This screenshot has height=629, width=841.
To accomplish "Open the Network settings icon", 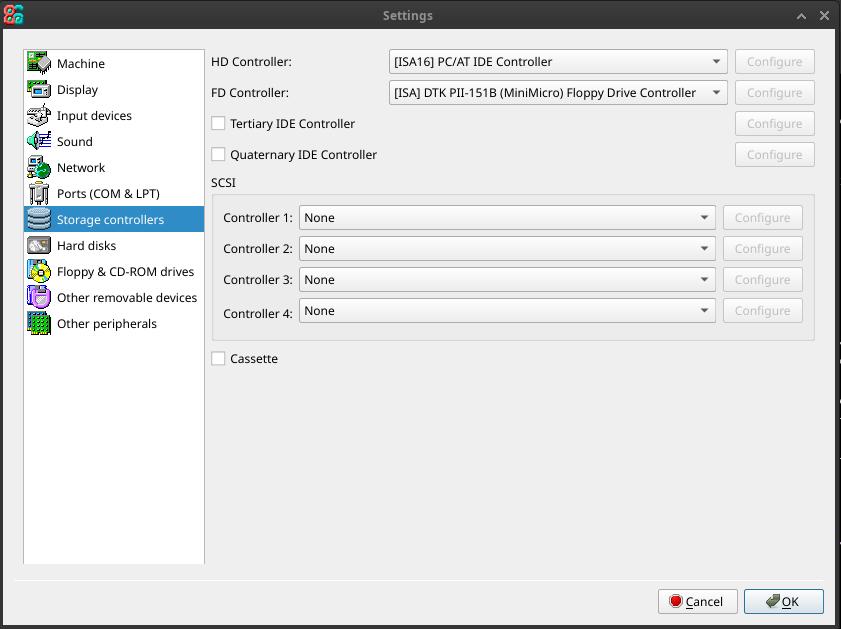I will (x=39, y=167).
